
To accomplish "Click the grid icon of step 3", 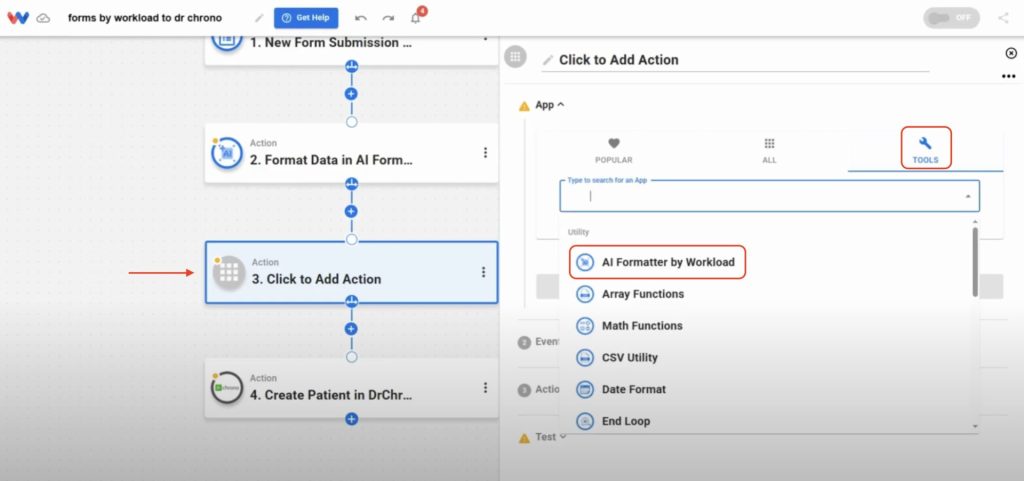I will tap(229, 272).
